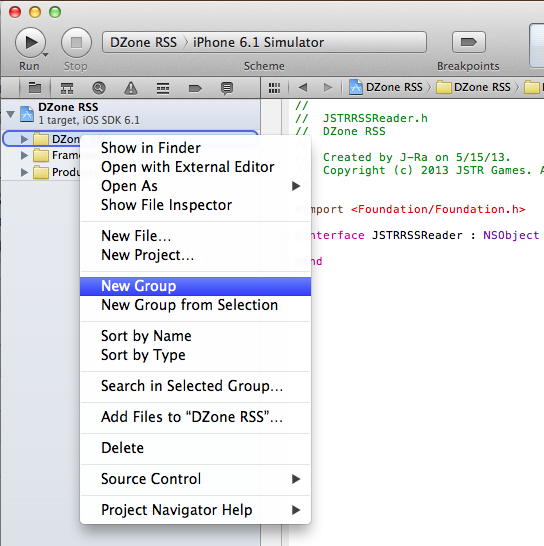
Task: Show the Symbol navigator
Action: (67, 88)
